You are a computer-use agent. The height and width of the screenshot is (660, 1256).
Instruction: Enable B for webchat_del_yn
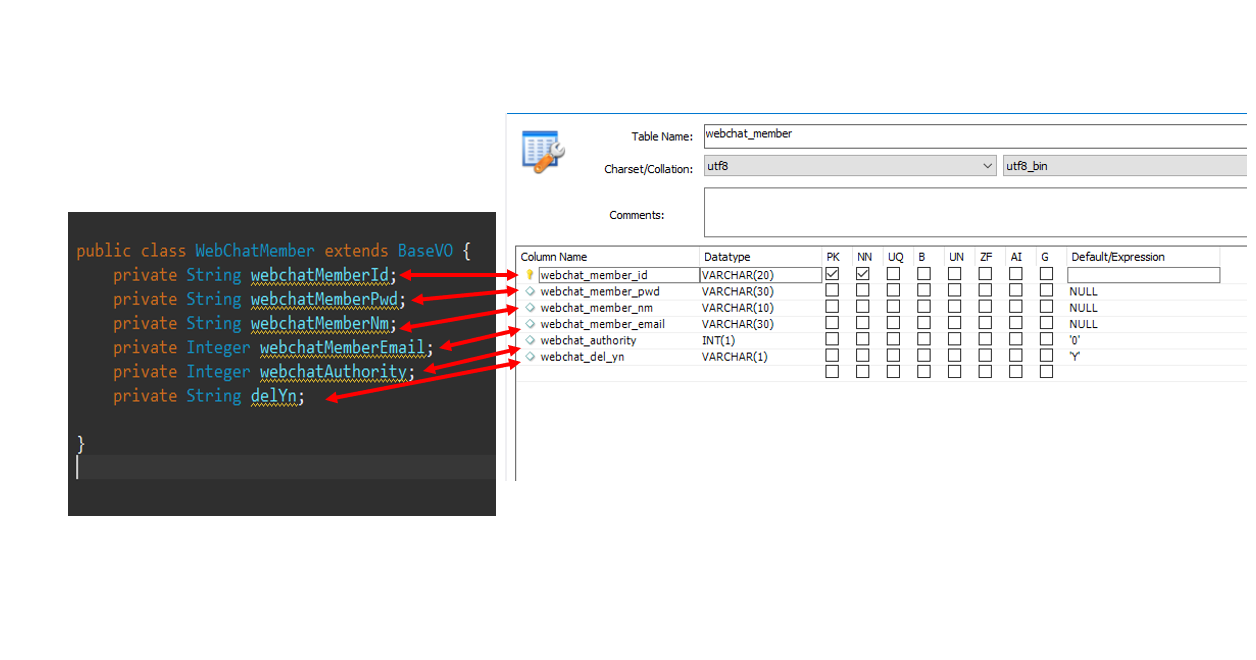pos(924,356)
